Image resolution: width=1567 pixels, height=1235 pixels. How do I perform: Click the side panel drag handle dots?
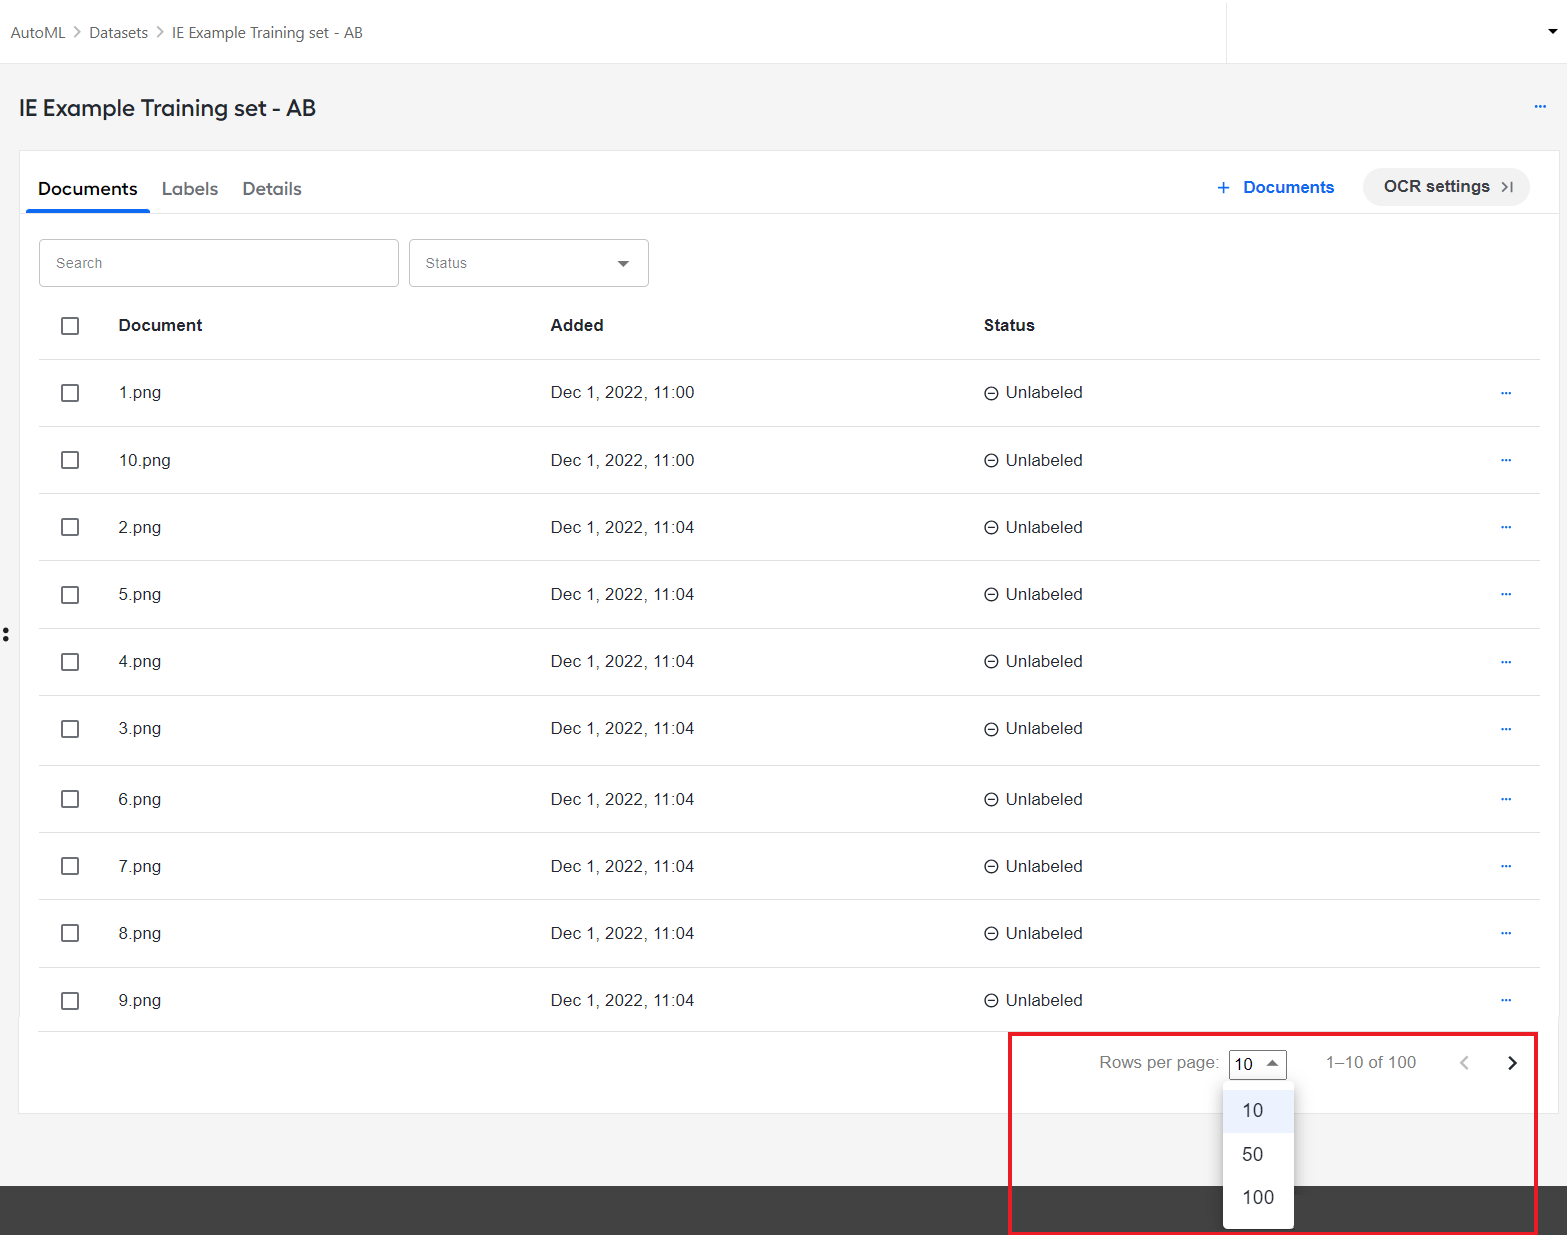[6, 634]
